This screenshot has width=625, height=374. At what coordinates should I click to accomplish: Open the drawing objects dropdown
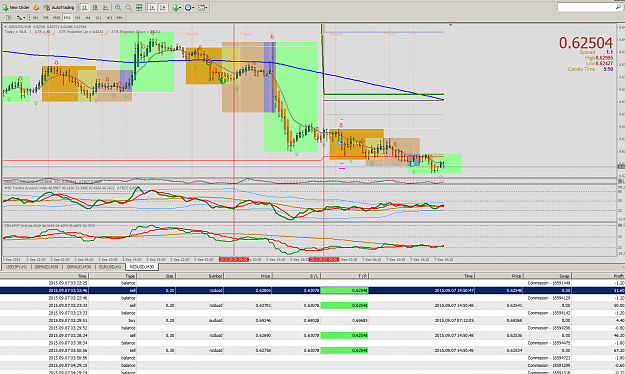21,18
